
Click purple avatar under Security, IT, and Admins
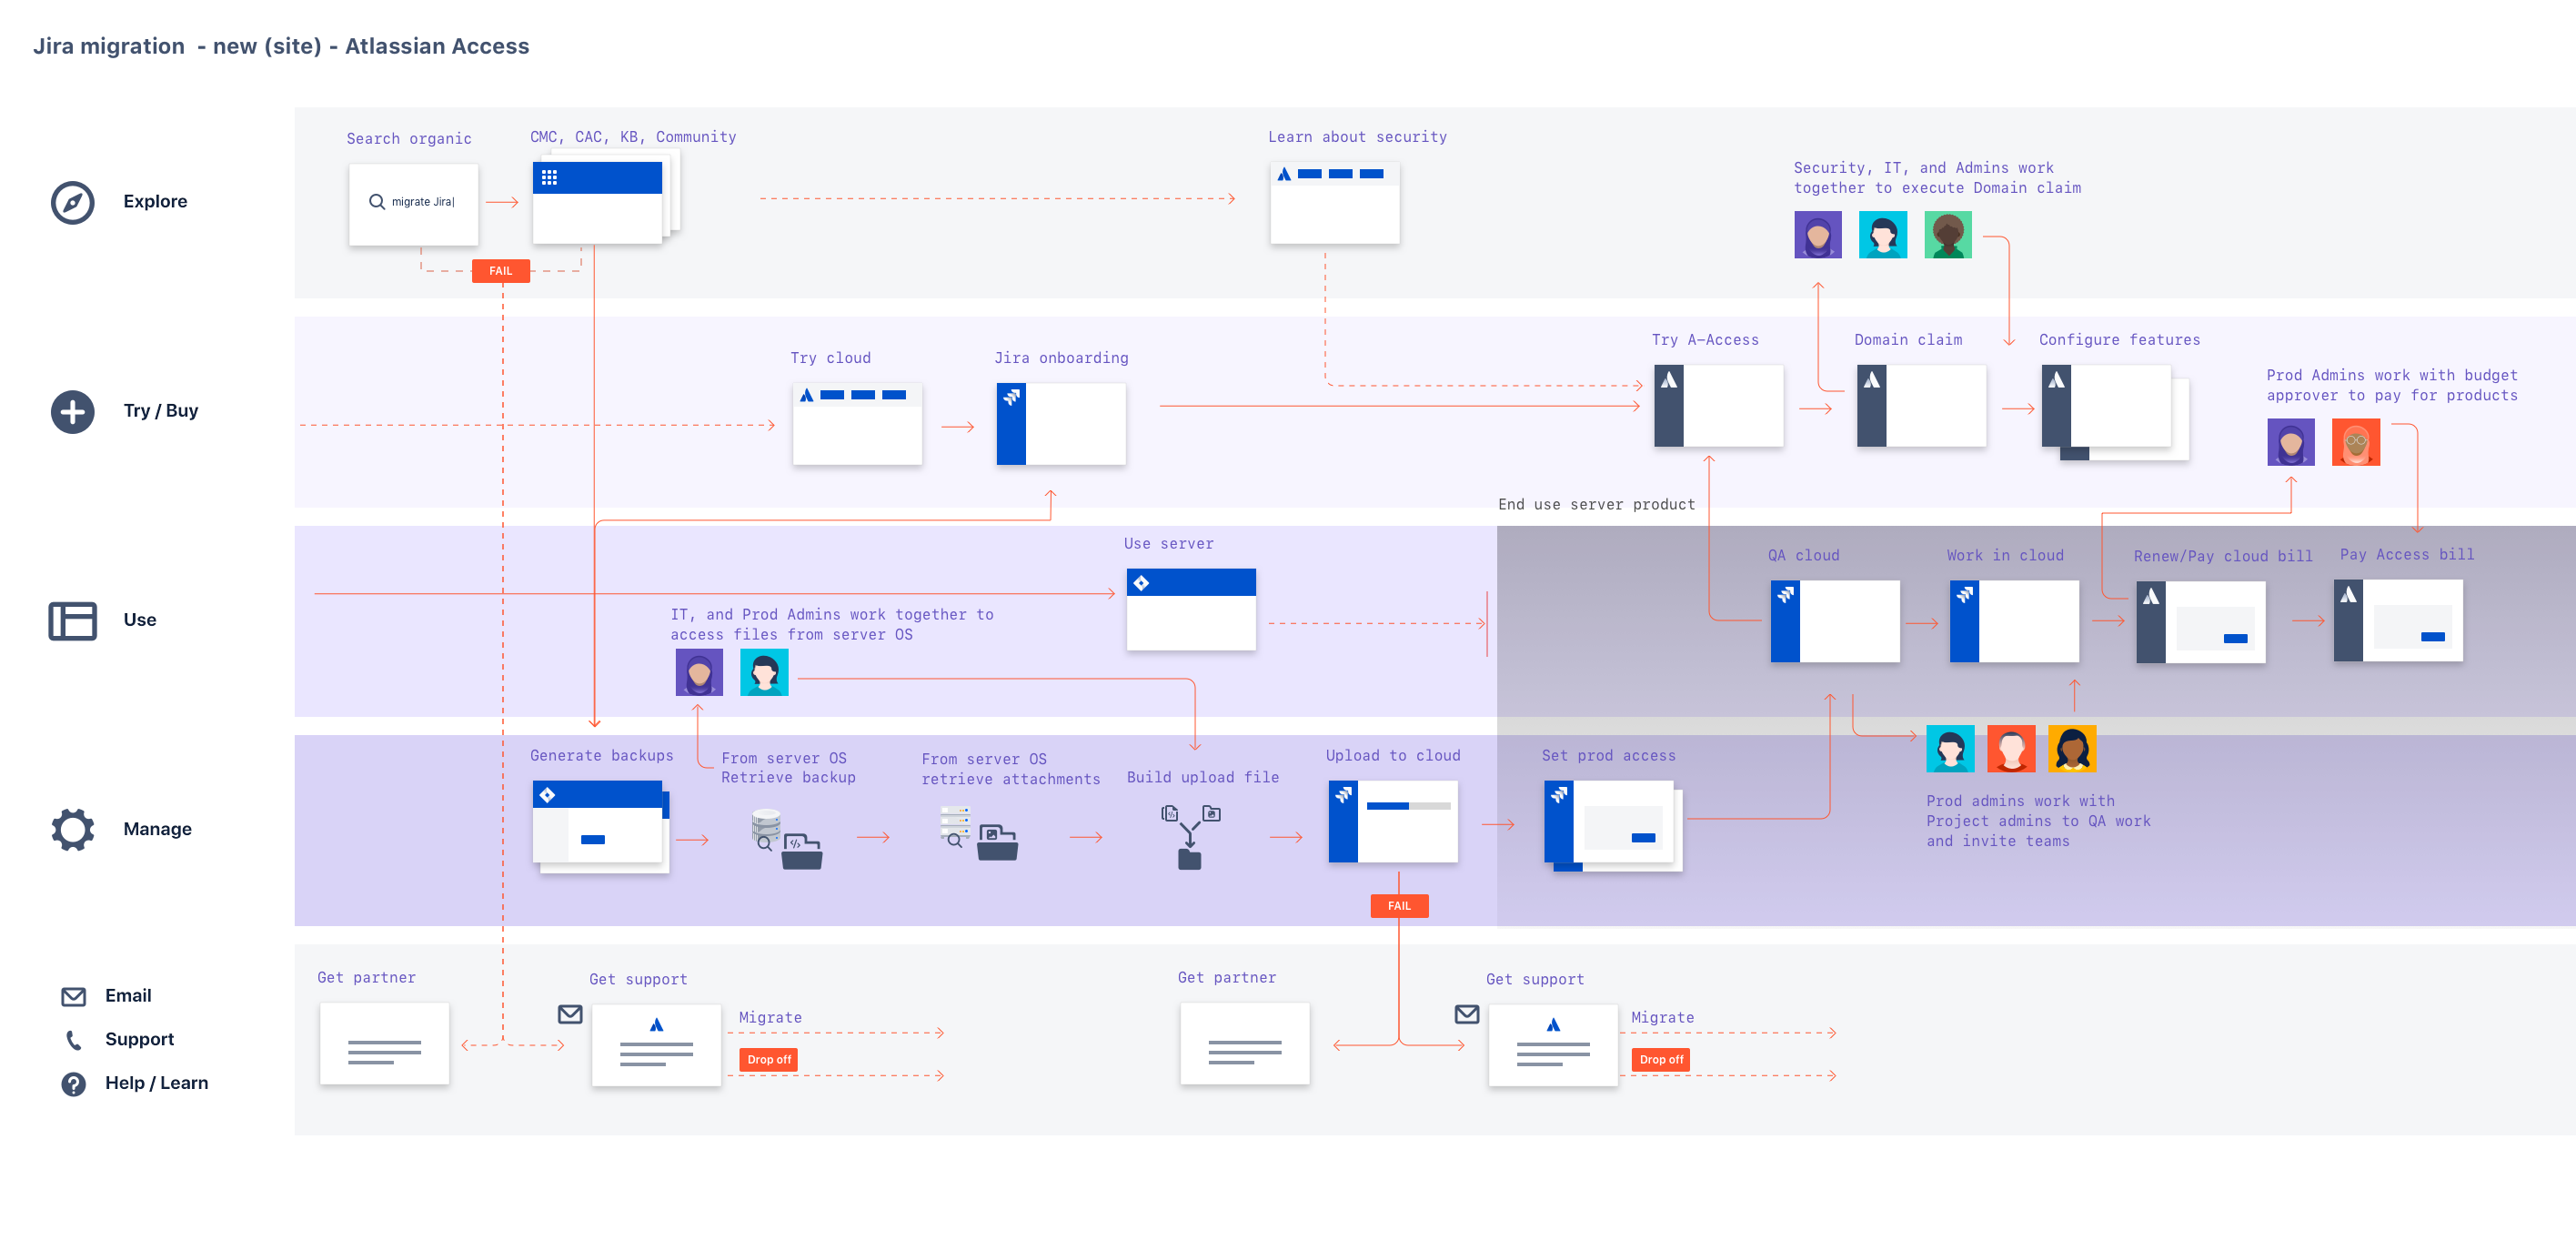coord(1817,235)
